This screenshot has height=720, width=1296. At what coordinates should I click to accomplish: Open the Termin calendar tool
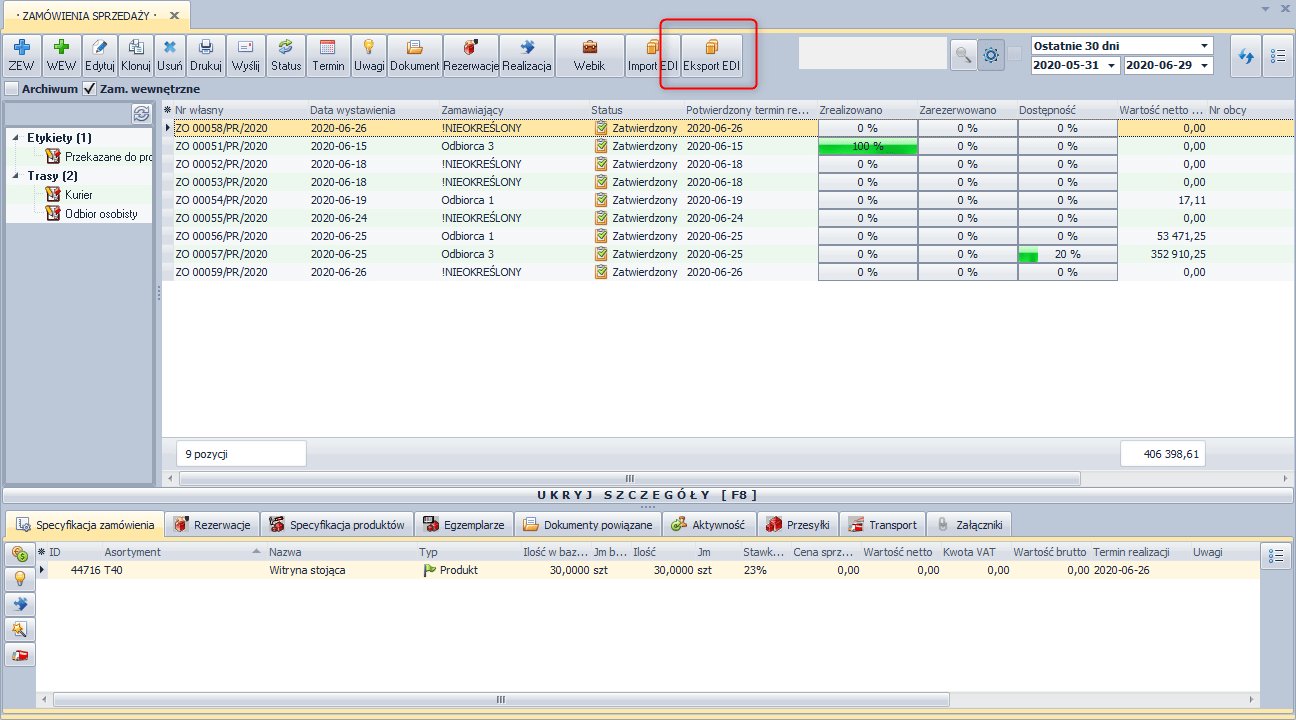[x=328, y=55]
